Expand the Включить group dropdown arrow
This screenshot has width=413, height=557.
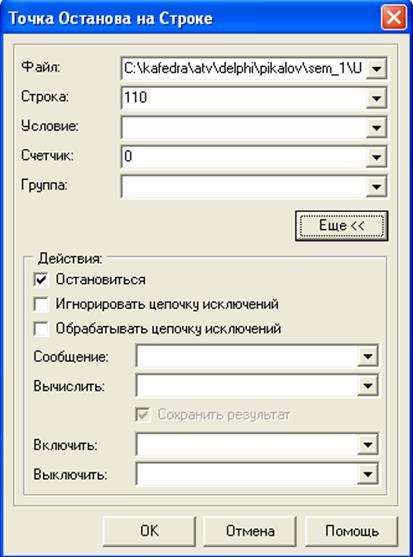click(x=367, y=444)
